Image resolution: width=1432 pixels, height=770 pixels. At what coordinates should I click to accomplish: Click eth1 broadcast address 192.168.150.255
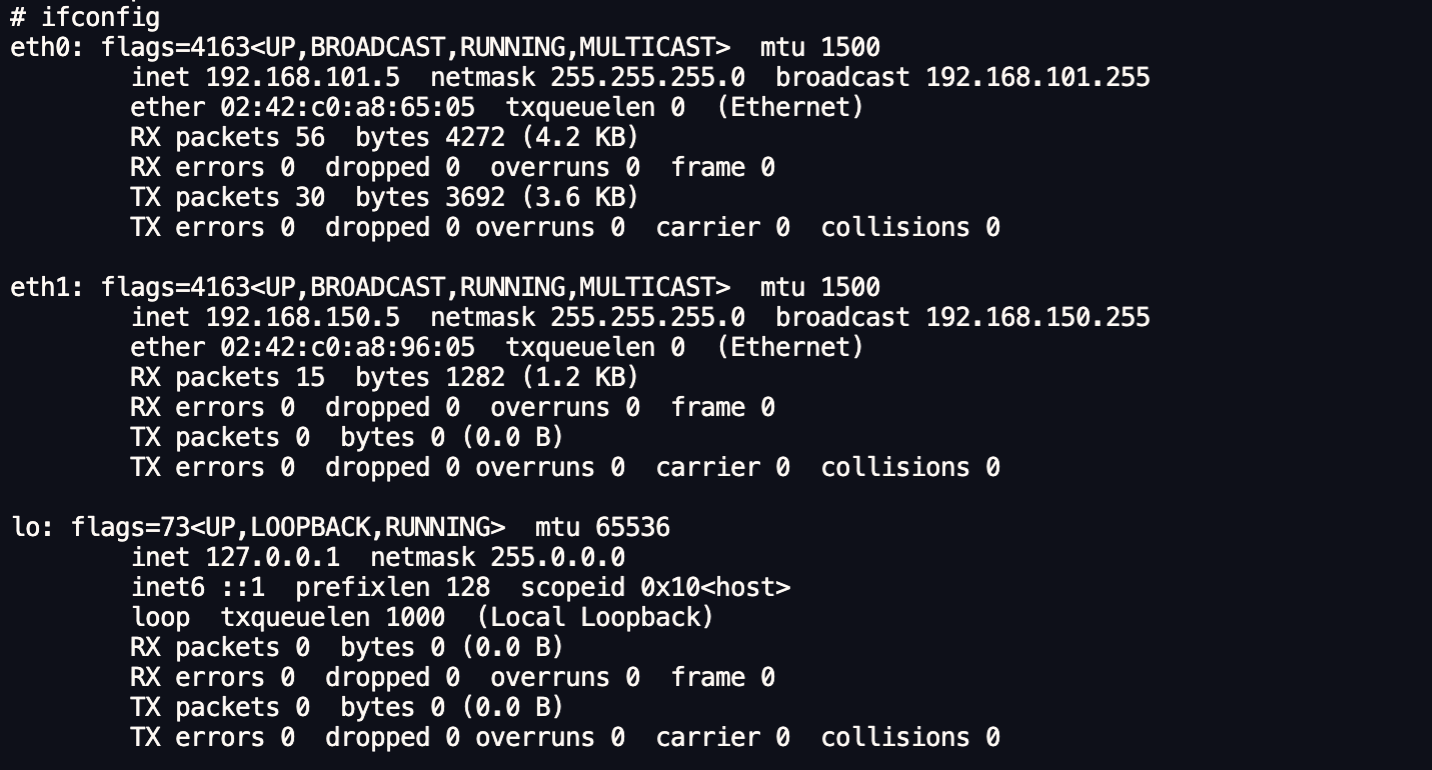1038,317
